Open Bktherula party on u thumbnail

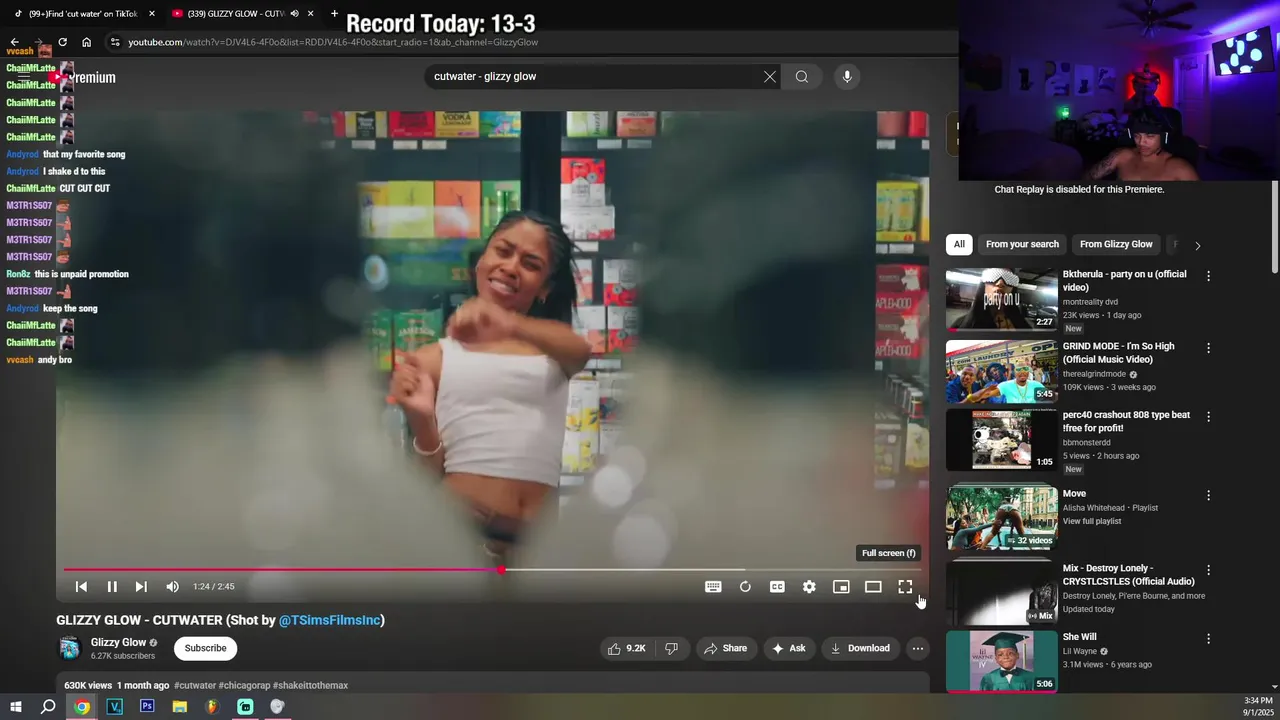click(1001, 299)
